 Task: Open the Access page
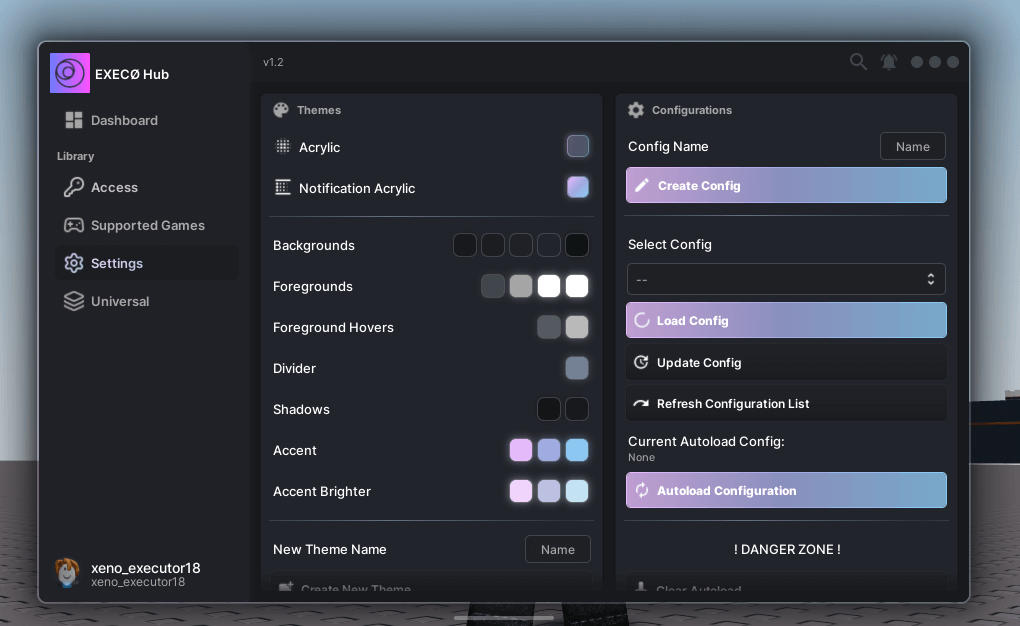click(x=147, y=187)
